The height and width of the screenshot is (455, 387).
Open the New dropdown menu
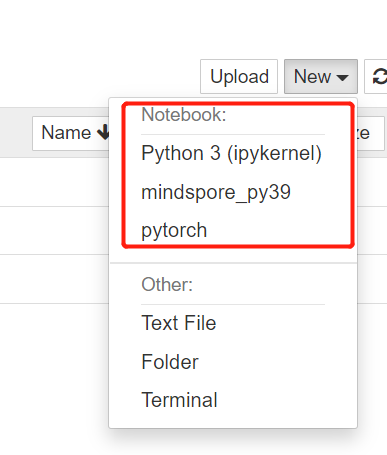point(321,77)
